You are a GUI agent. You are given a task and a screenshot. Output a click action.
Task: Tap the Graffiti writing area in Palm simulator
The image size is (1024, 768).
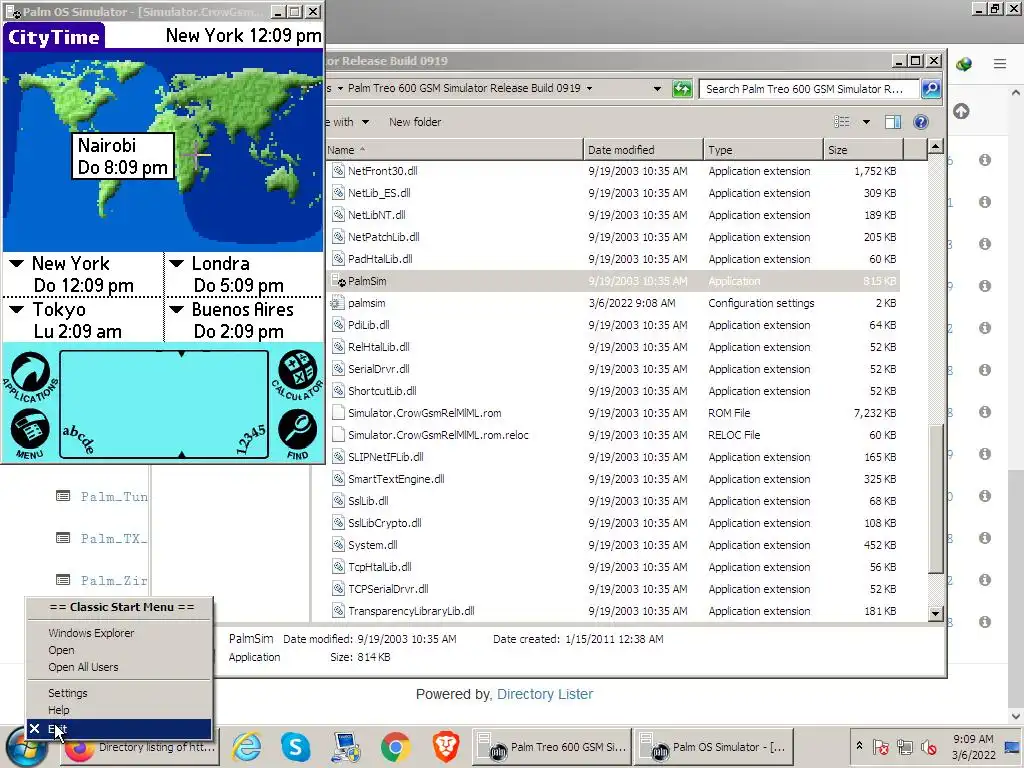tap(164, 404)
